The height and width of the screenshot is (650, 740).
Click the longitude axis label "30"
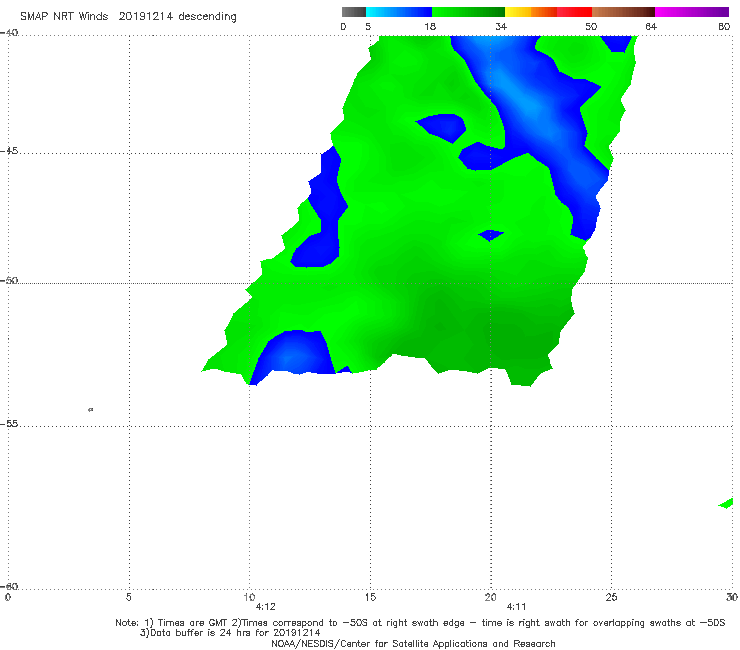tap(732, 597)
